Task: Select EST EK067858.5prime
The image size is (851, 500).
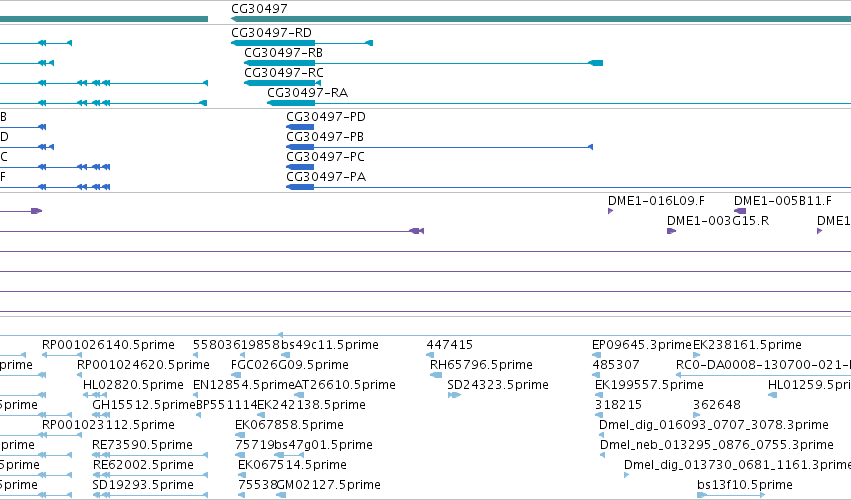Action: coord(289,425)
